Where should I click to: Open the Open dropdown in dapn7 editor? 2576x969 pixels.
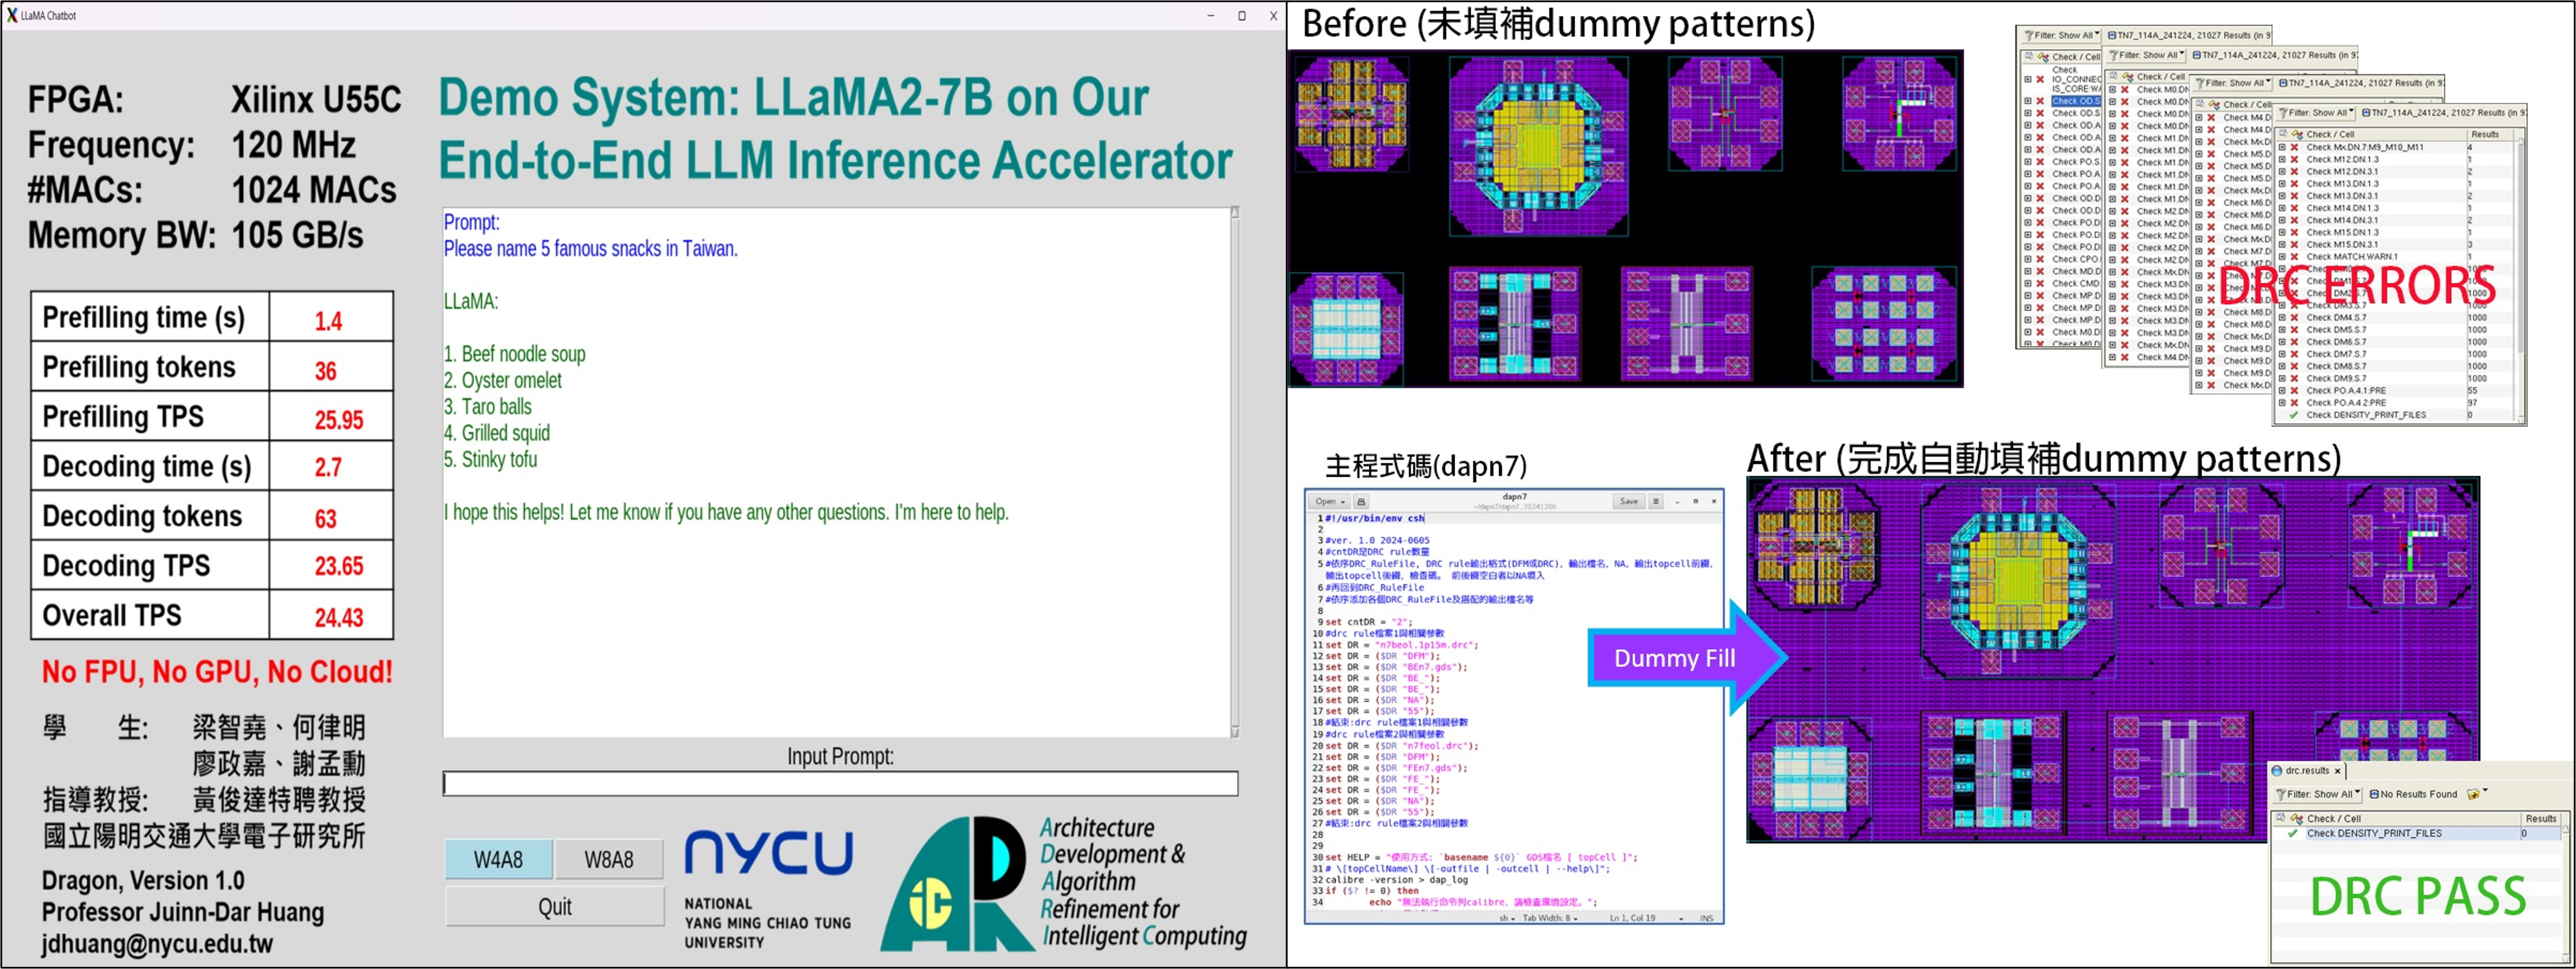pos(1330,501)
